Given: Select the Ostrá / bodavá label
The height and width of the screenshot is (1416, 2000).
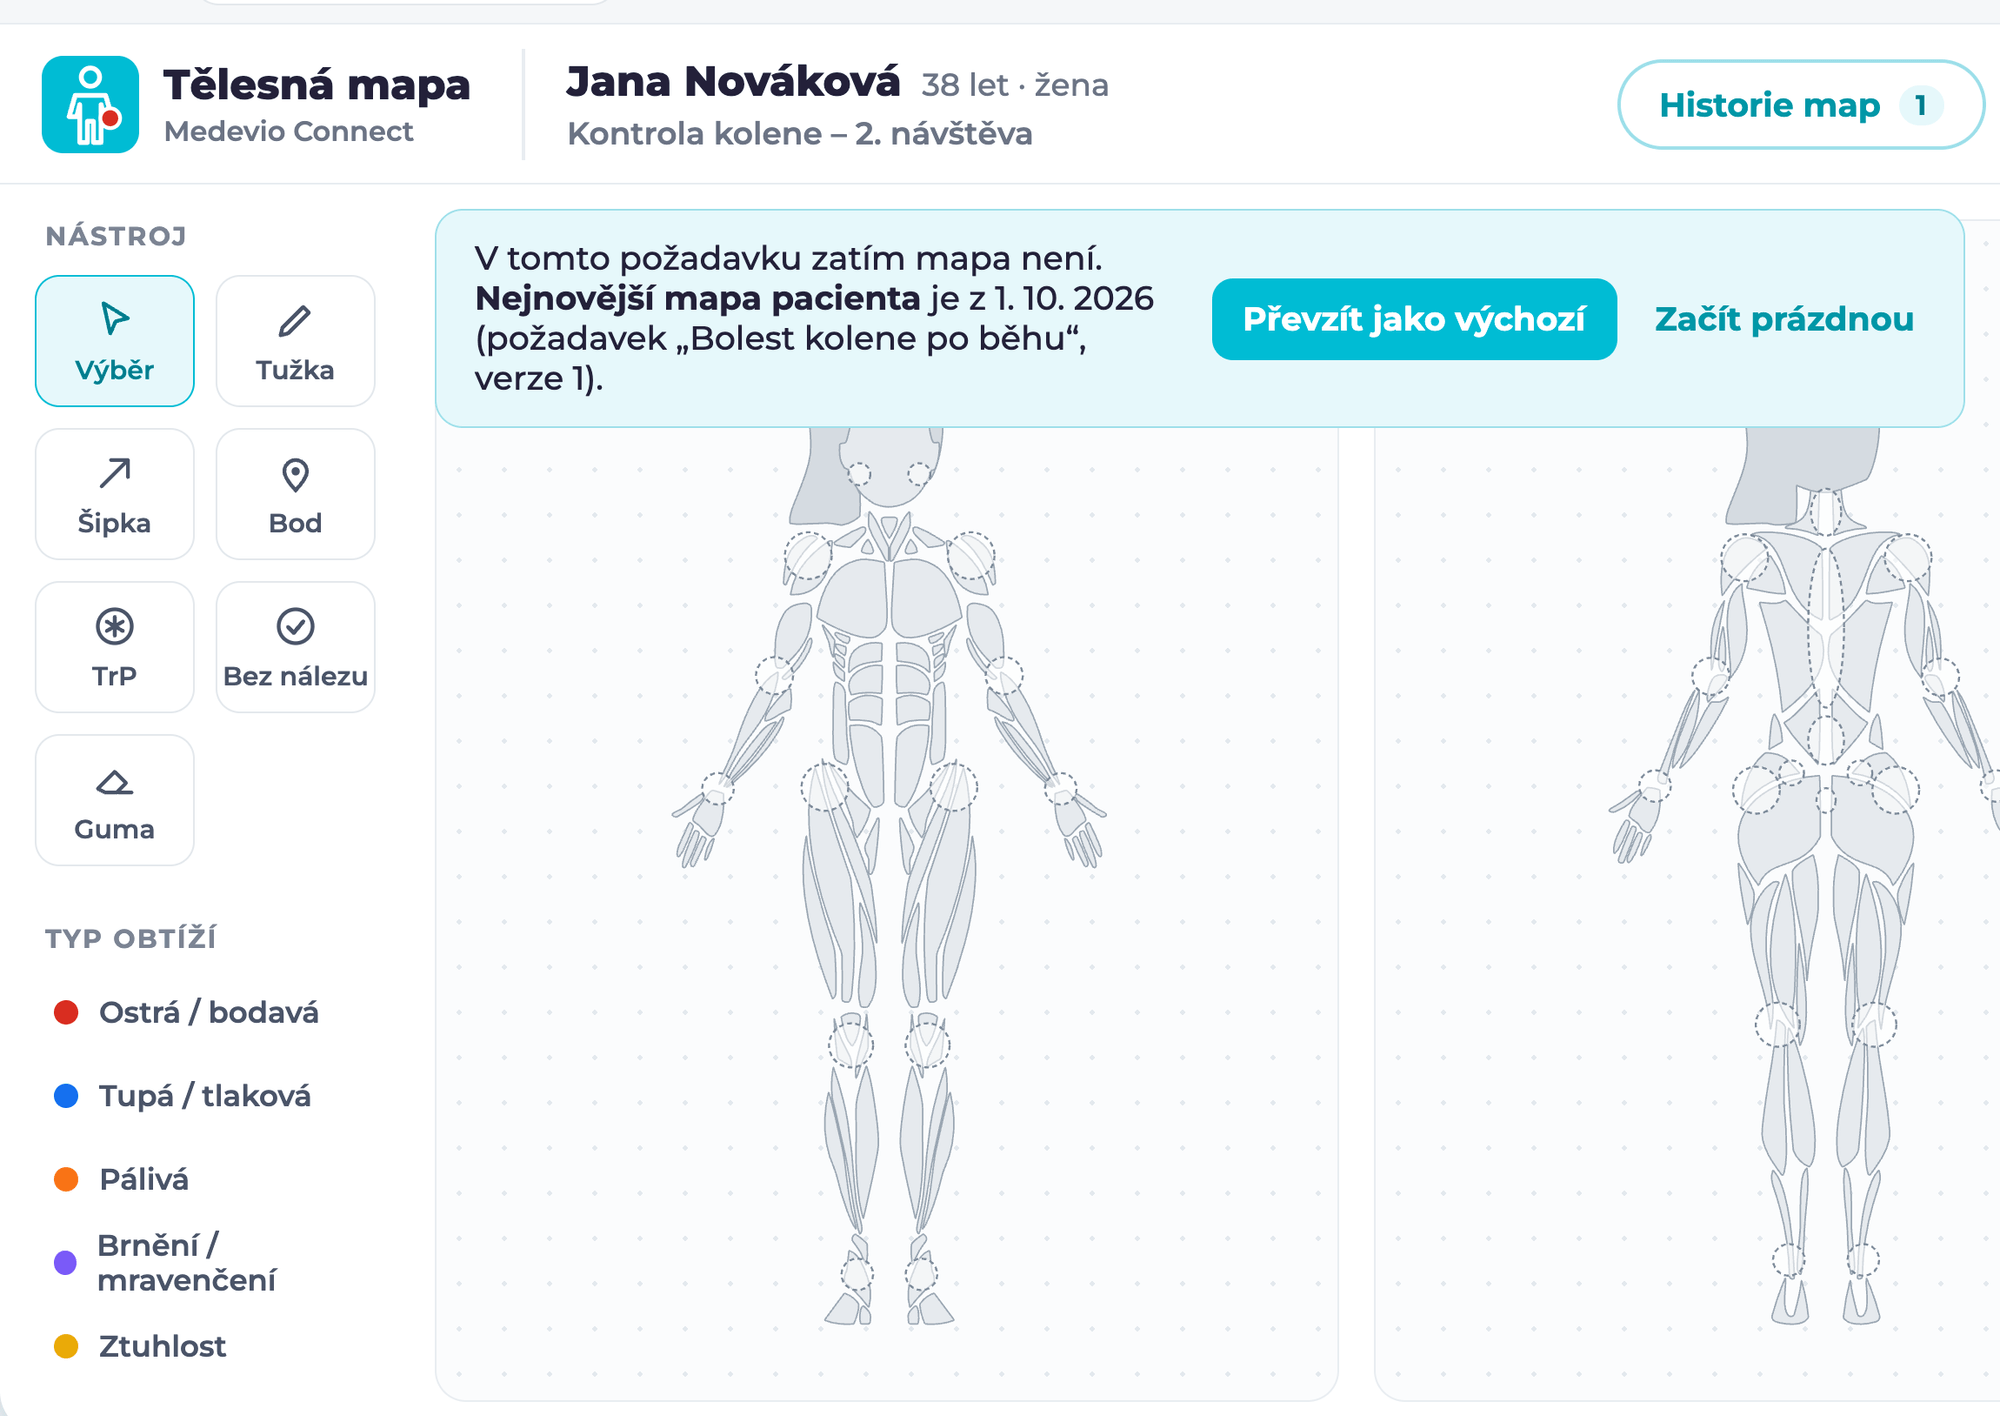Looking at the screenshot, I should coord(209,1012).
